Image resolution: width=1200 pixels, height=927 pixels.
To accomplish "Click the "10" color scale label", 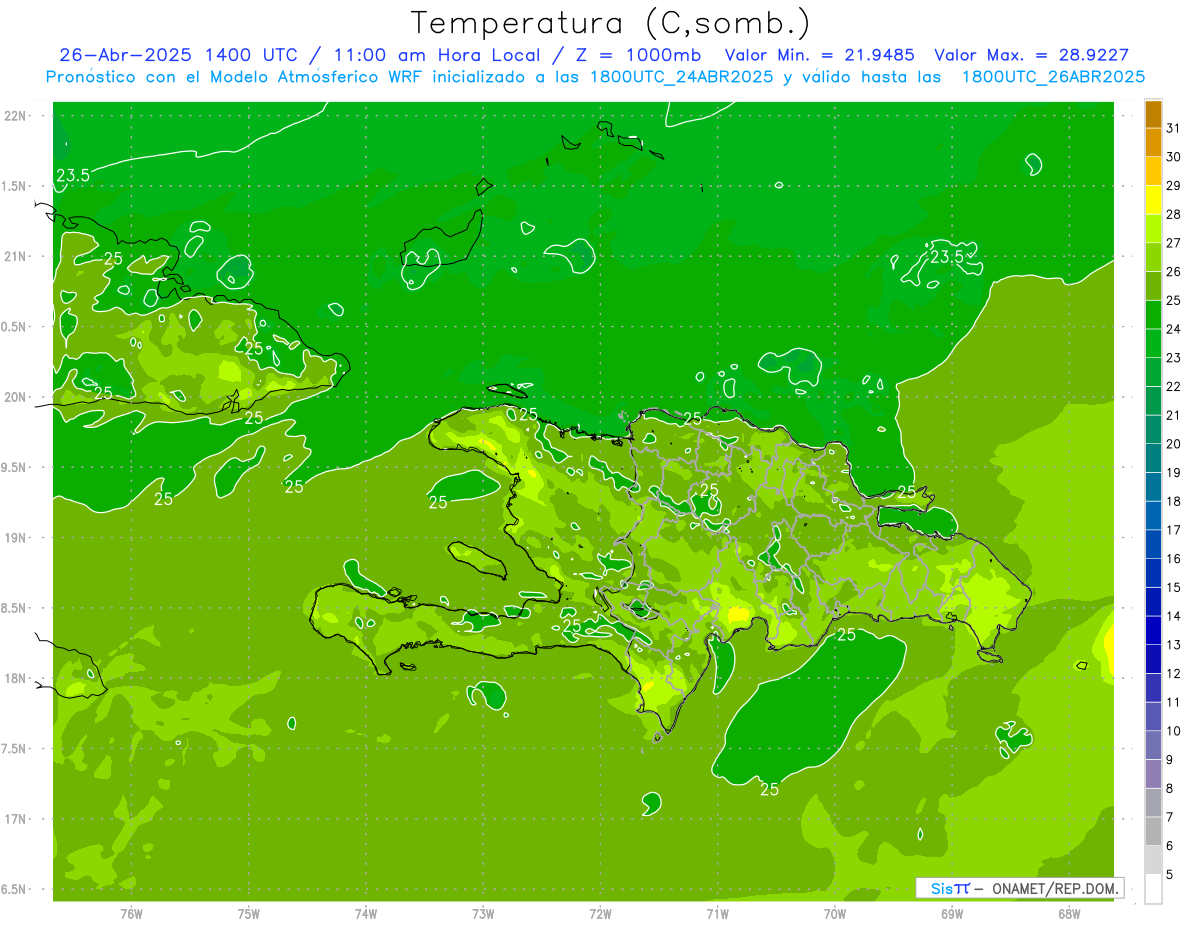I will (1173, 731).
